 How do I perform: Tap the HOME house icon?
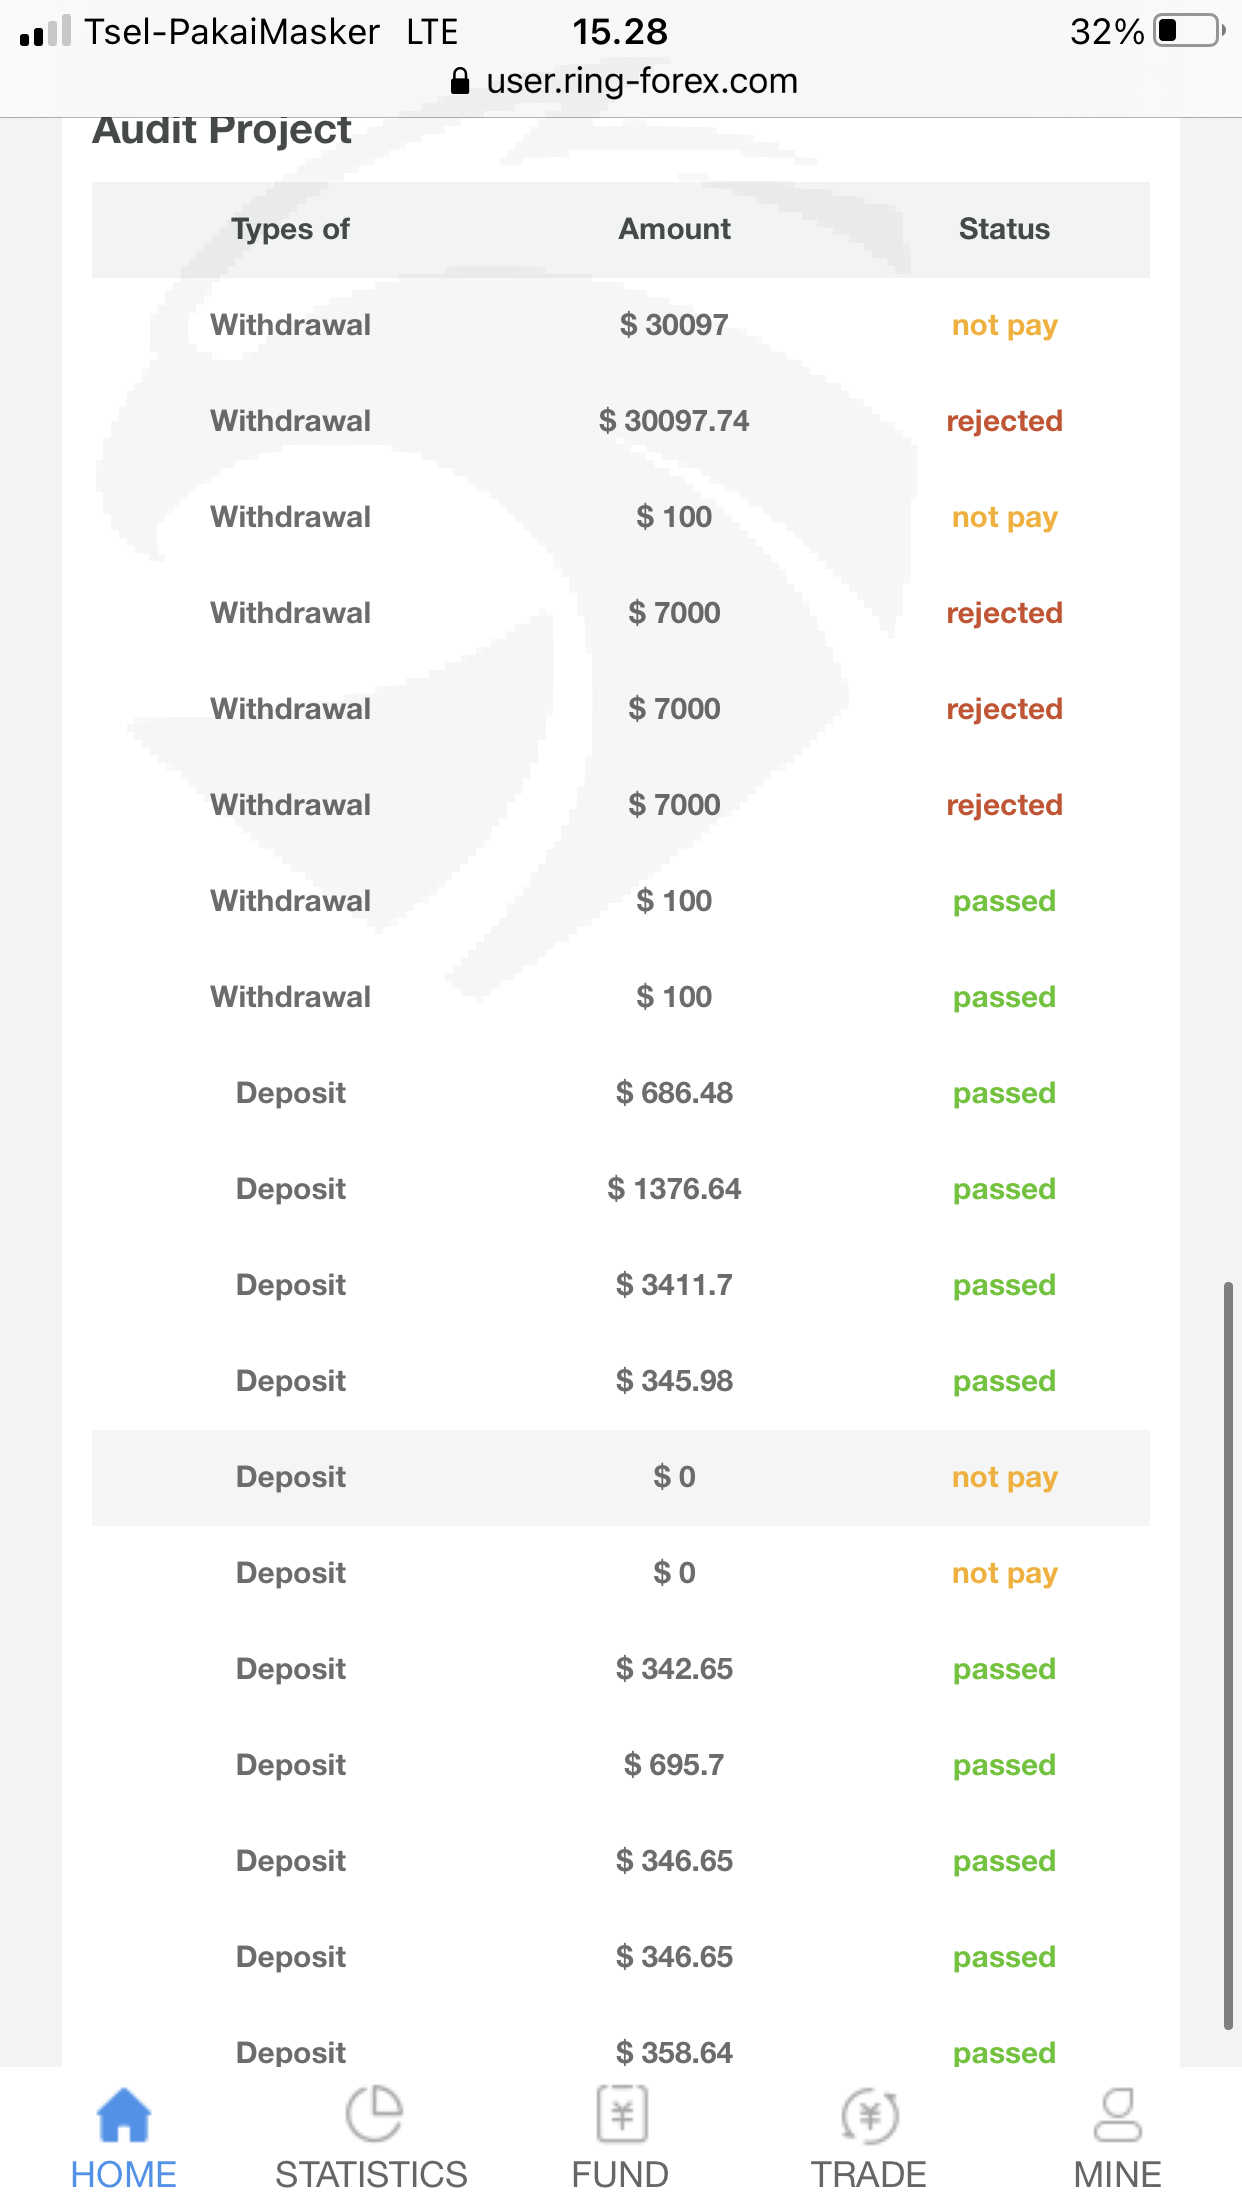(x=123, y=2114)
